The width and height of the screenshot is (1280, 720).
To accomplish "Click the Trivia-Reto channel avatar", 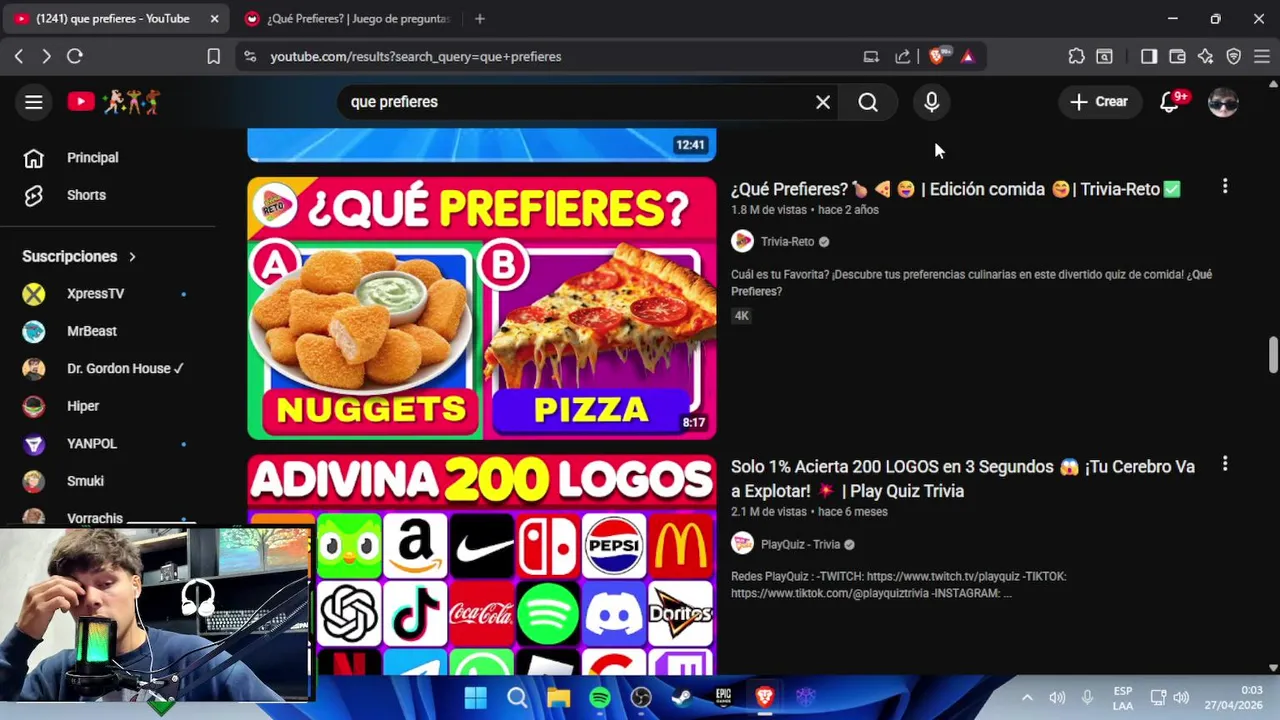I will (742, 242).
